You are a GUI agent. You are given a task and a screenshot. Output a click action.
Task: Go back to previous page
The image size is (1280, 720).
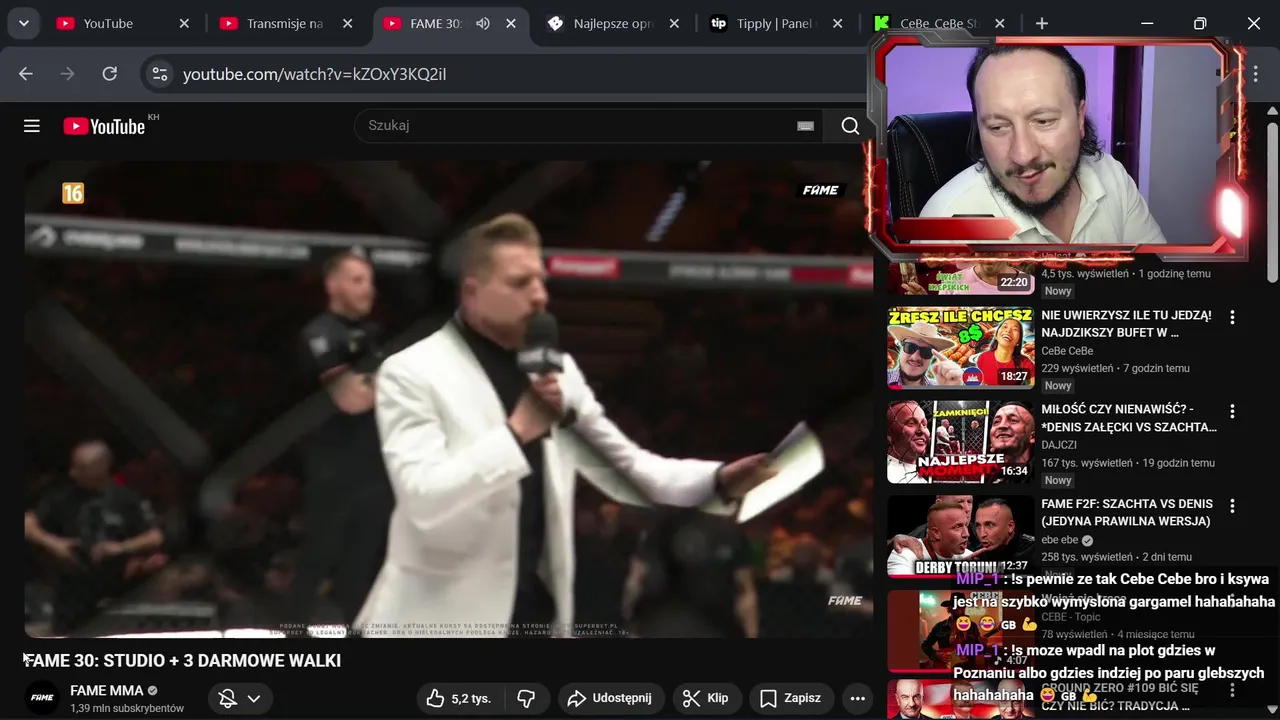[26, 74]
